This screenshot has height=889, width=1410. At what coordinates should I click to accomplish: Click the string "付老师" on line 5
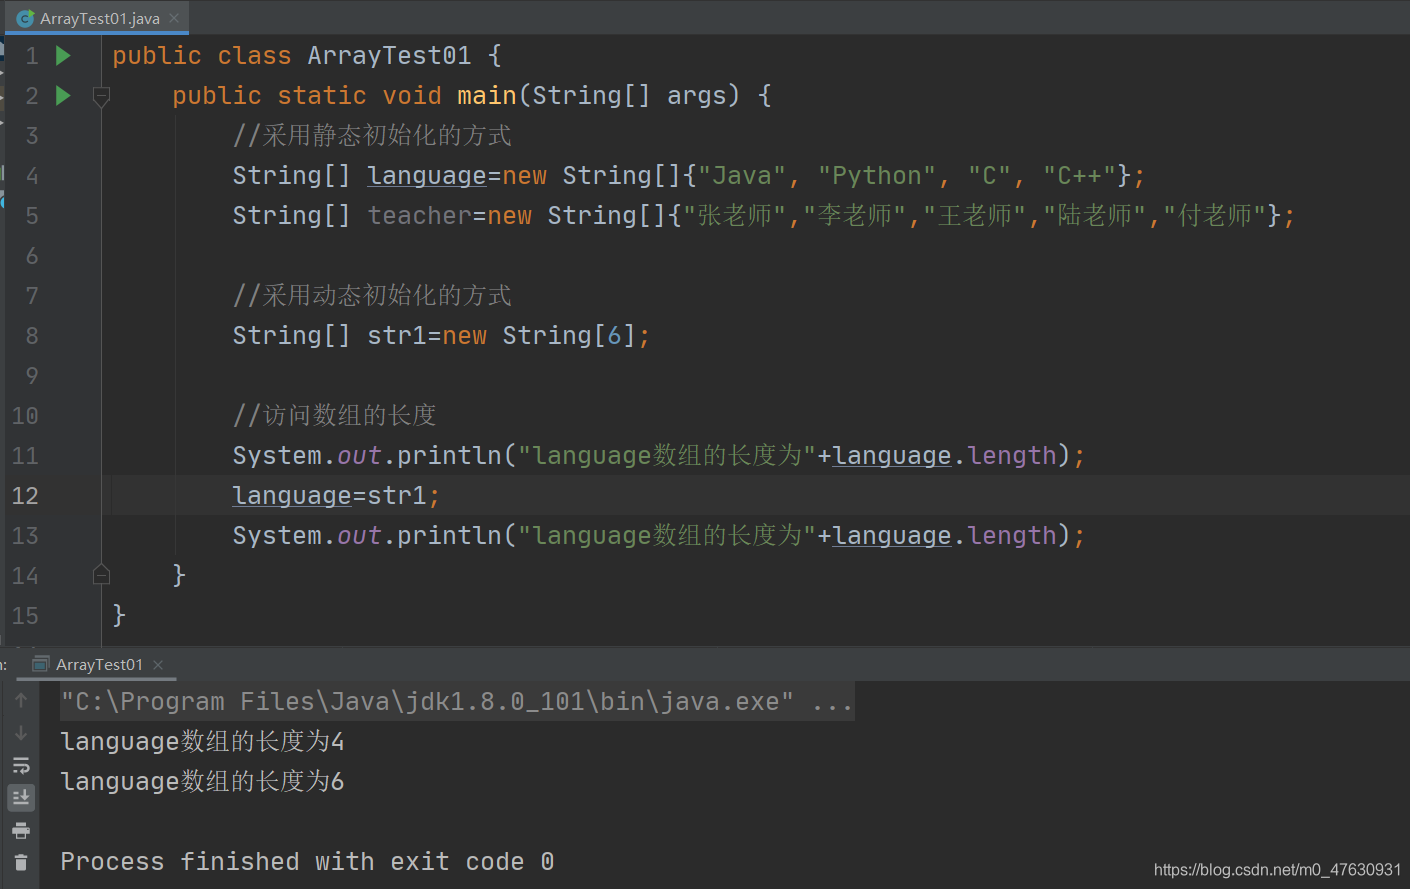click(x=1215, y=216)
